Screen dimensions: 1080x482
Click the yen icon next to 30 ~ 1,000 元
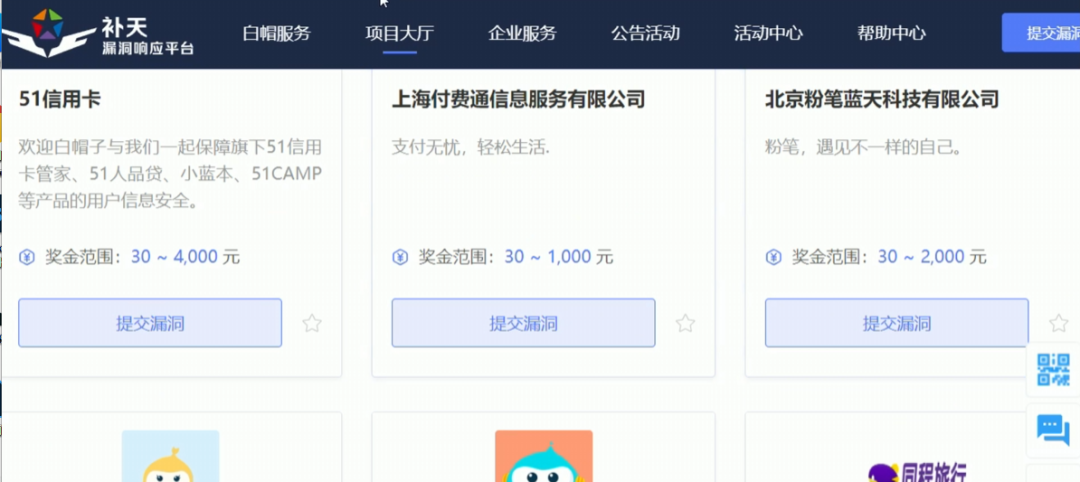400,258
